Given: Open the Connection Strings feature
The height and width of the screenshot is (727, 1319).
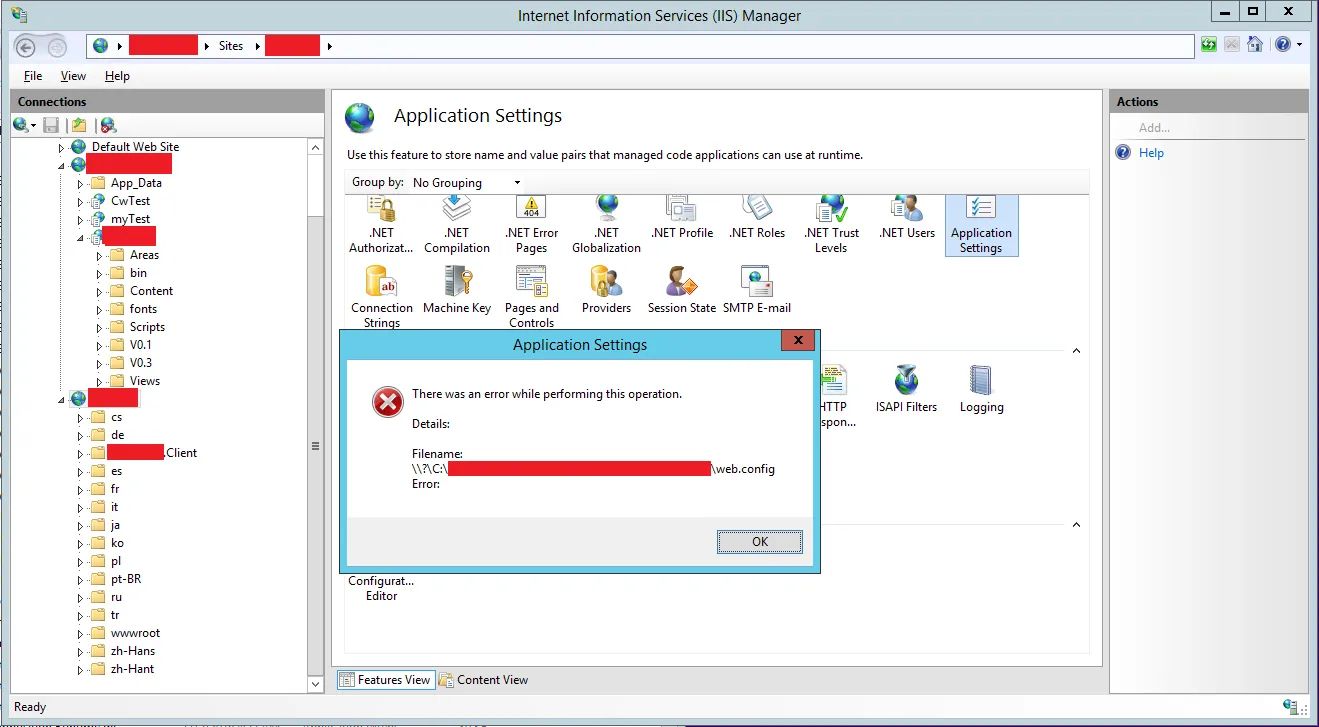Looking at the screenshot, I should click(382, 297).
